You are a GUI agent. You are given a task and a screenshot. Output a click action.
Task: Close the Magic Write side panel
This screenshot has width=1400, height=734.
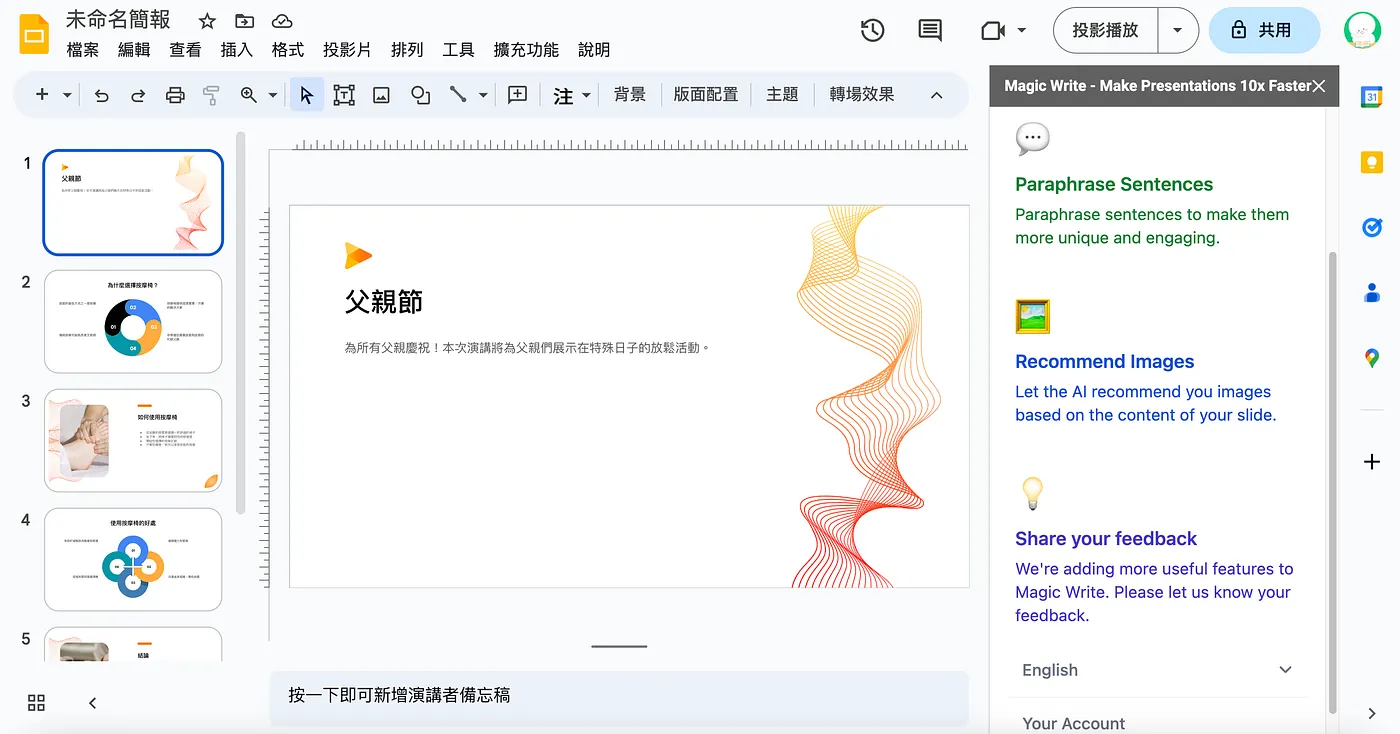(1319, 86)
